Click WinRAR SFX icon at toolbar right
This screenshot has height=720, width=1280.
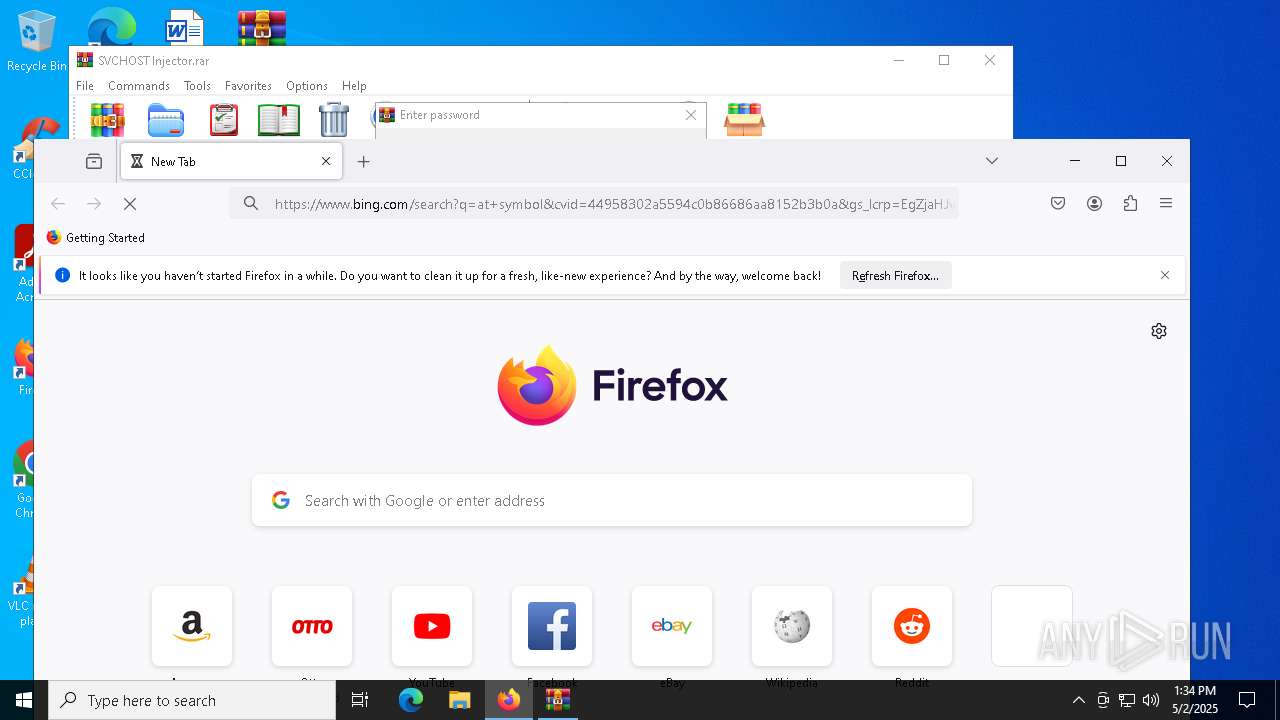[x=744, y=120]
